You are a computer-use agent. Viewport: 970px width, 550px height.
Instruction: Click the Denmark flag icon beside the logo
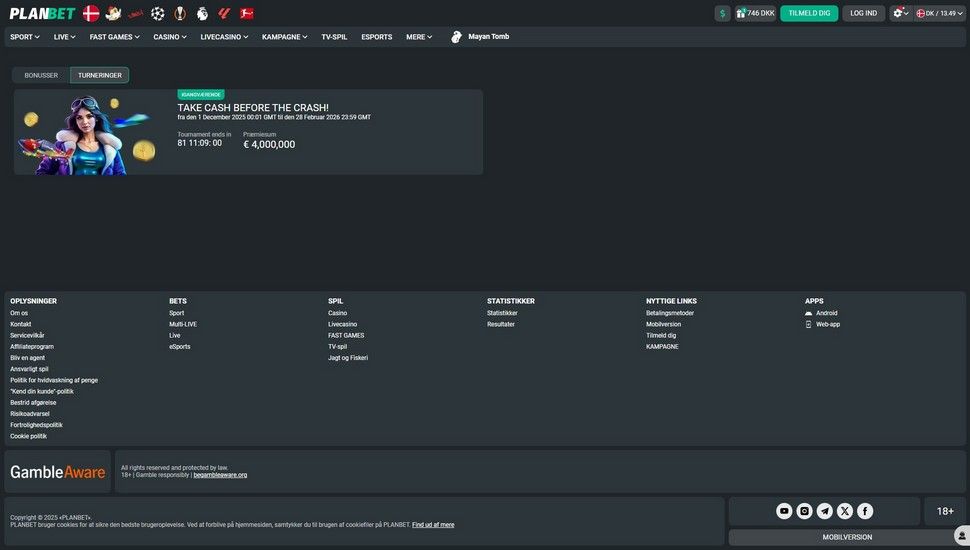91,13
